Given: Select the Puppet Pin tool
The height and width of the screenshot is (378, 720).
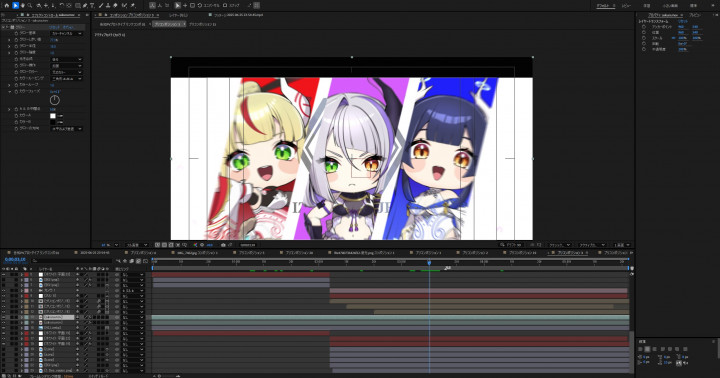Looking at the screenshot, I should click(133, 6).
